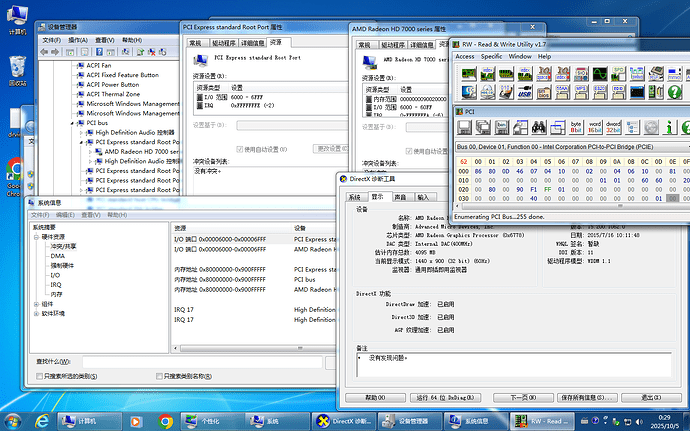Open the Specific menu in RW utility

coord(491,57)
